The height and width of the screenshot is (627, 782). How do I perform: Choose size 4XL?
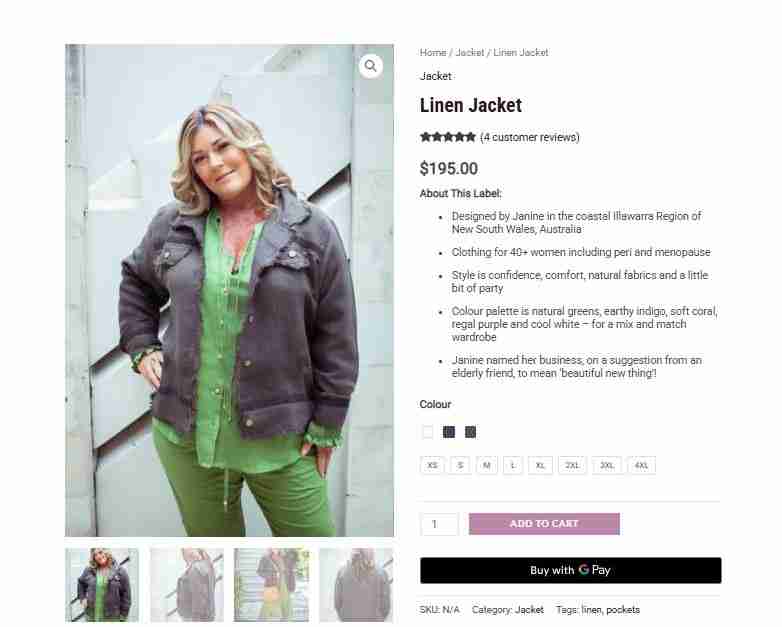(641, 465)
